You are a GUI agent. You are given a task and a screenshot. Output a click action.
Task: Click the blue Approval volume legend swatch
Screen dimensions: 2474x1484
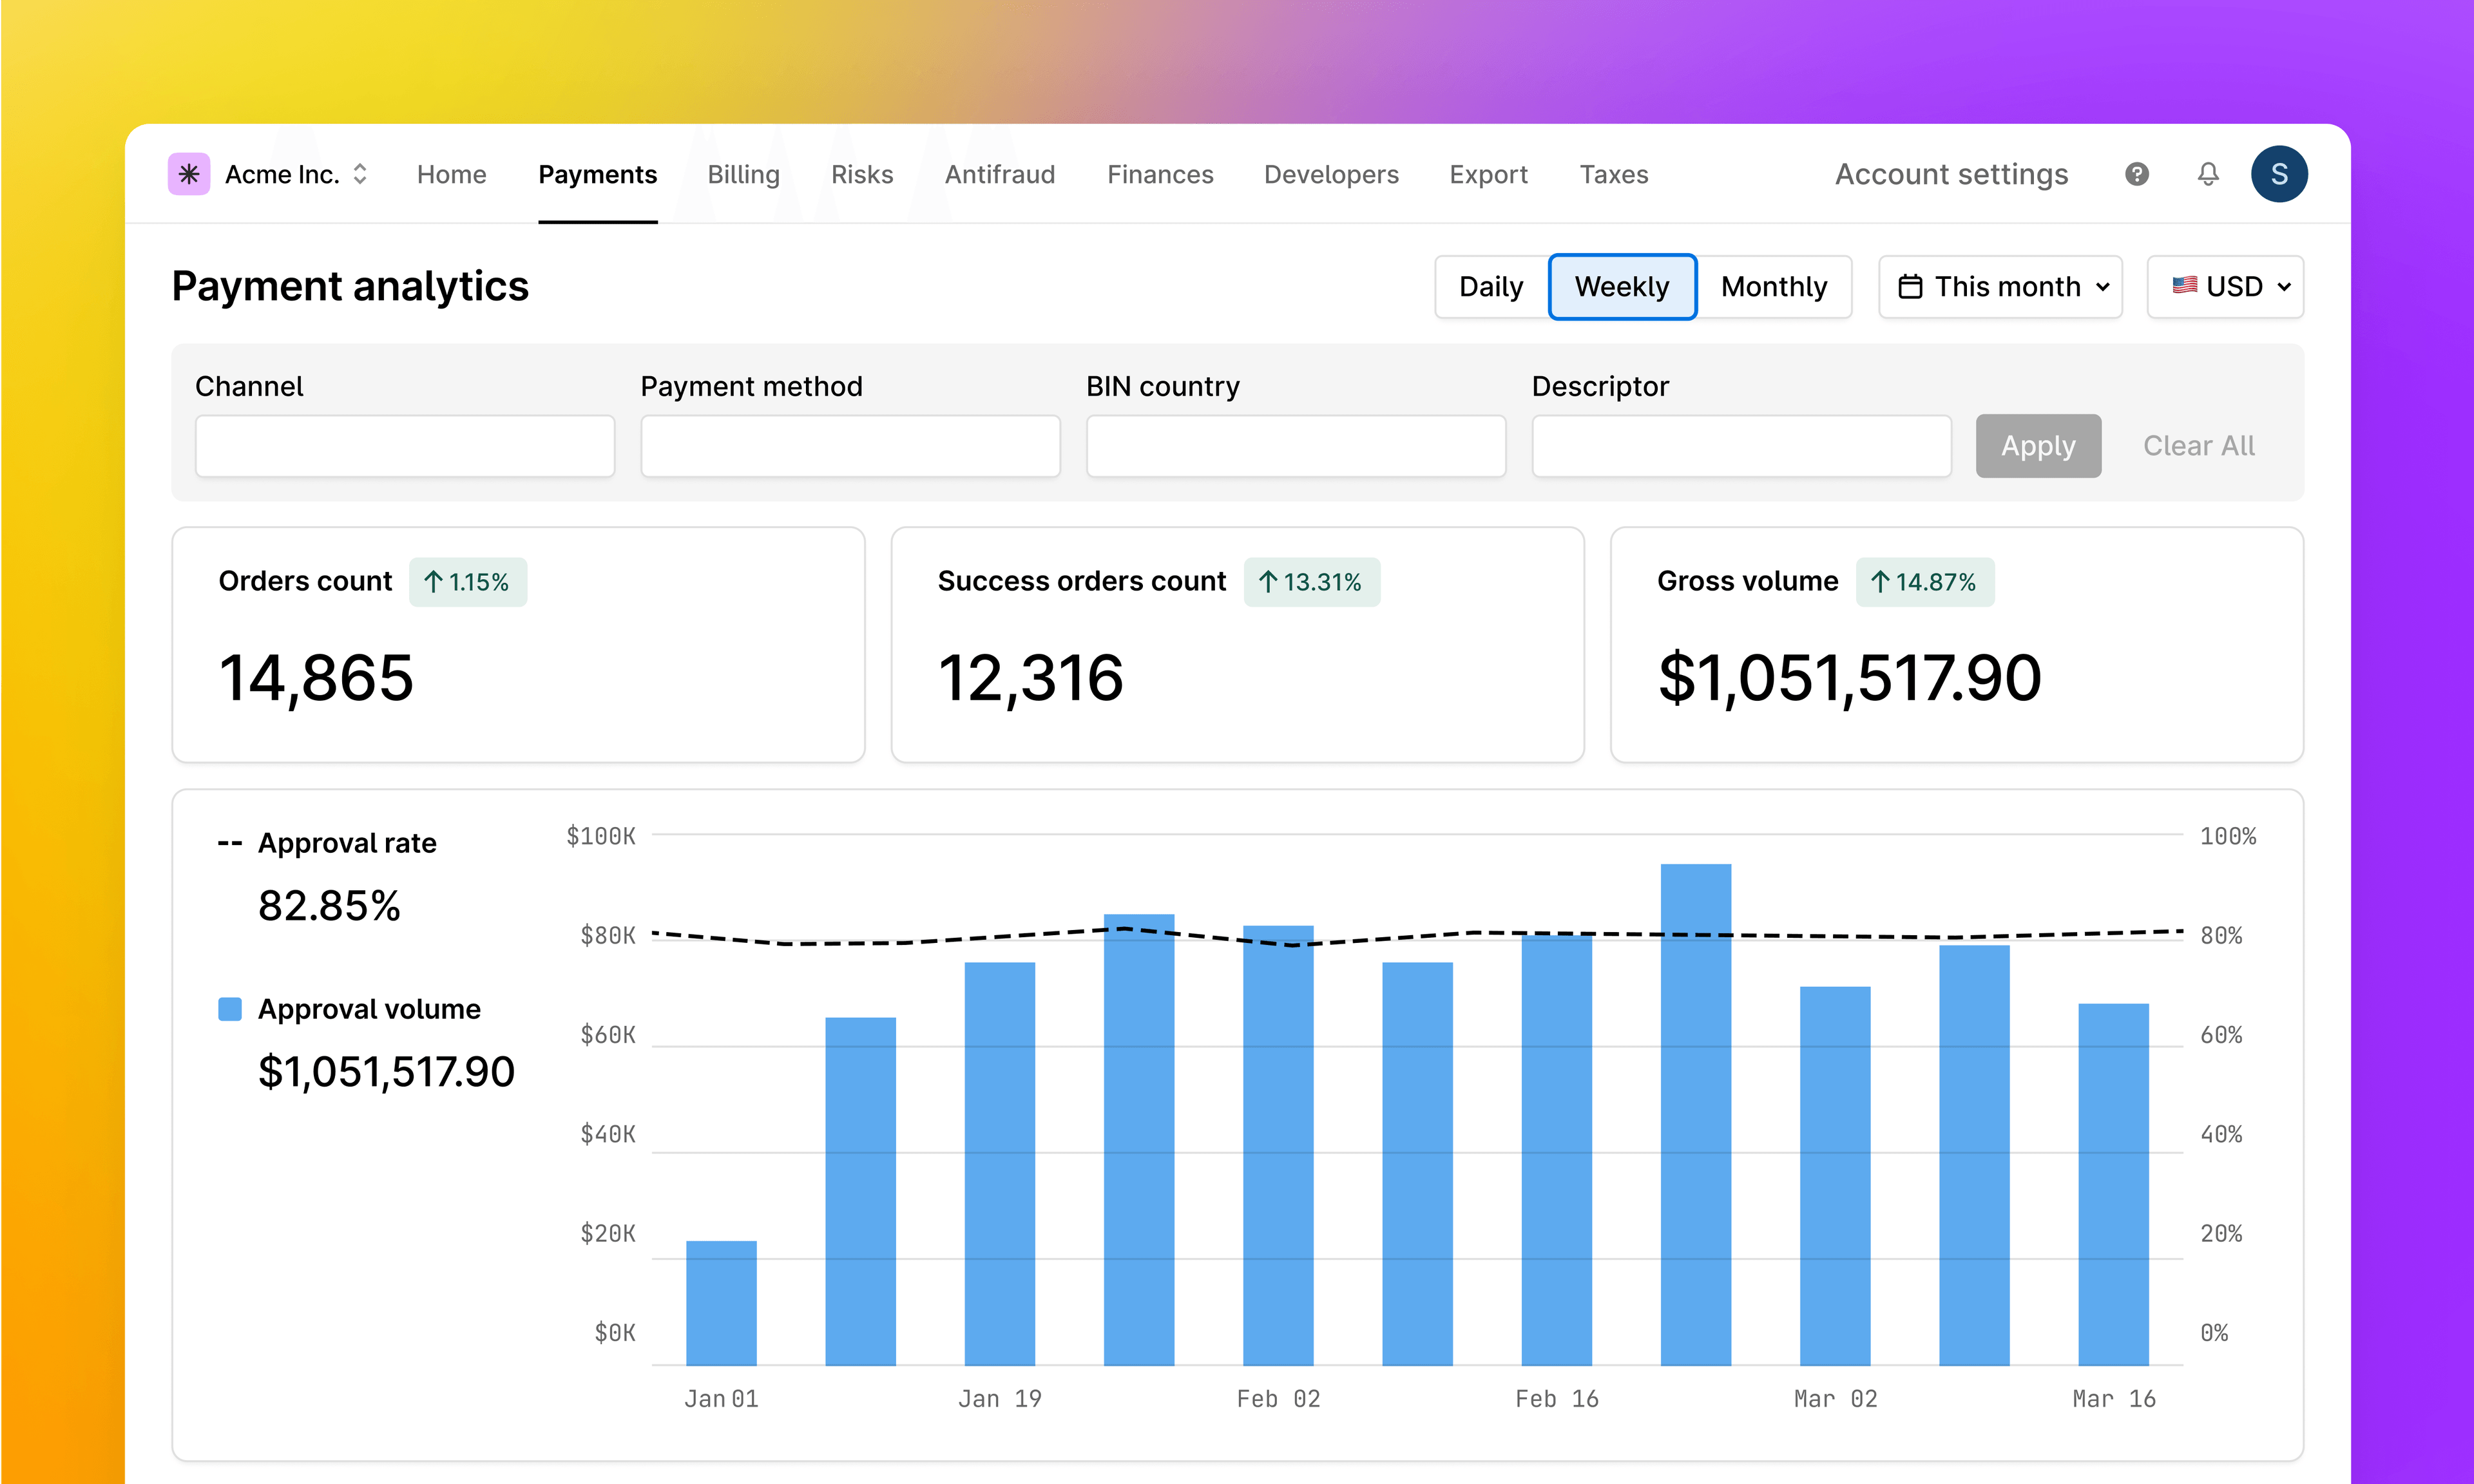229,1009
